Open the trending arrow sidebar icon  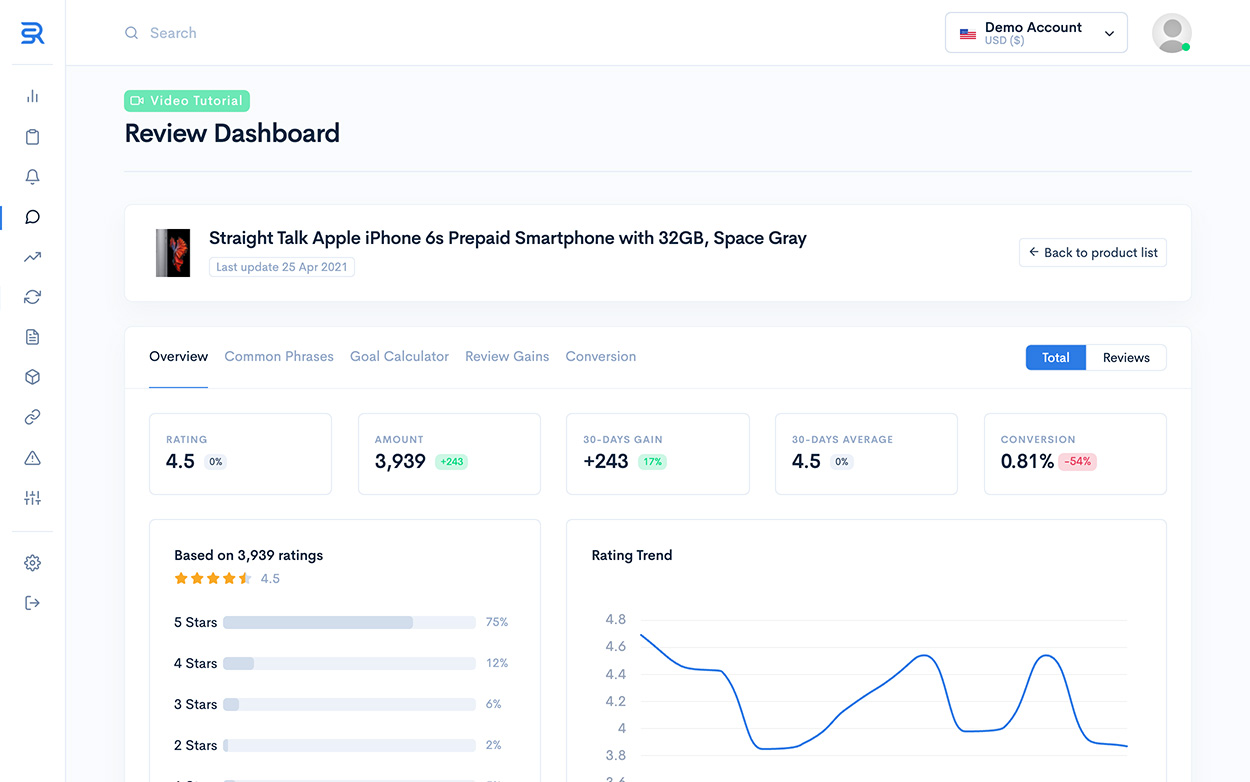click(33, 257)
